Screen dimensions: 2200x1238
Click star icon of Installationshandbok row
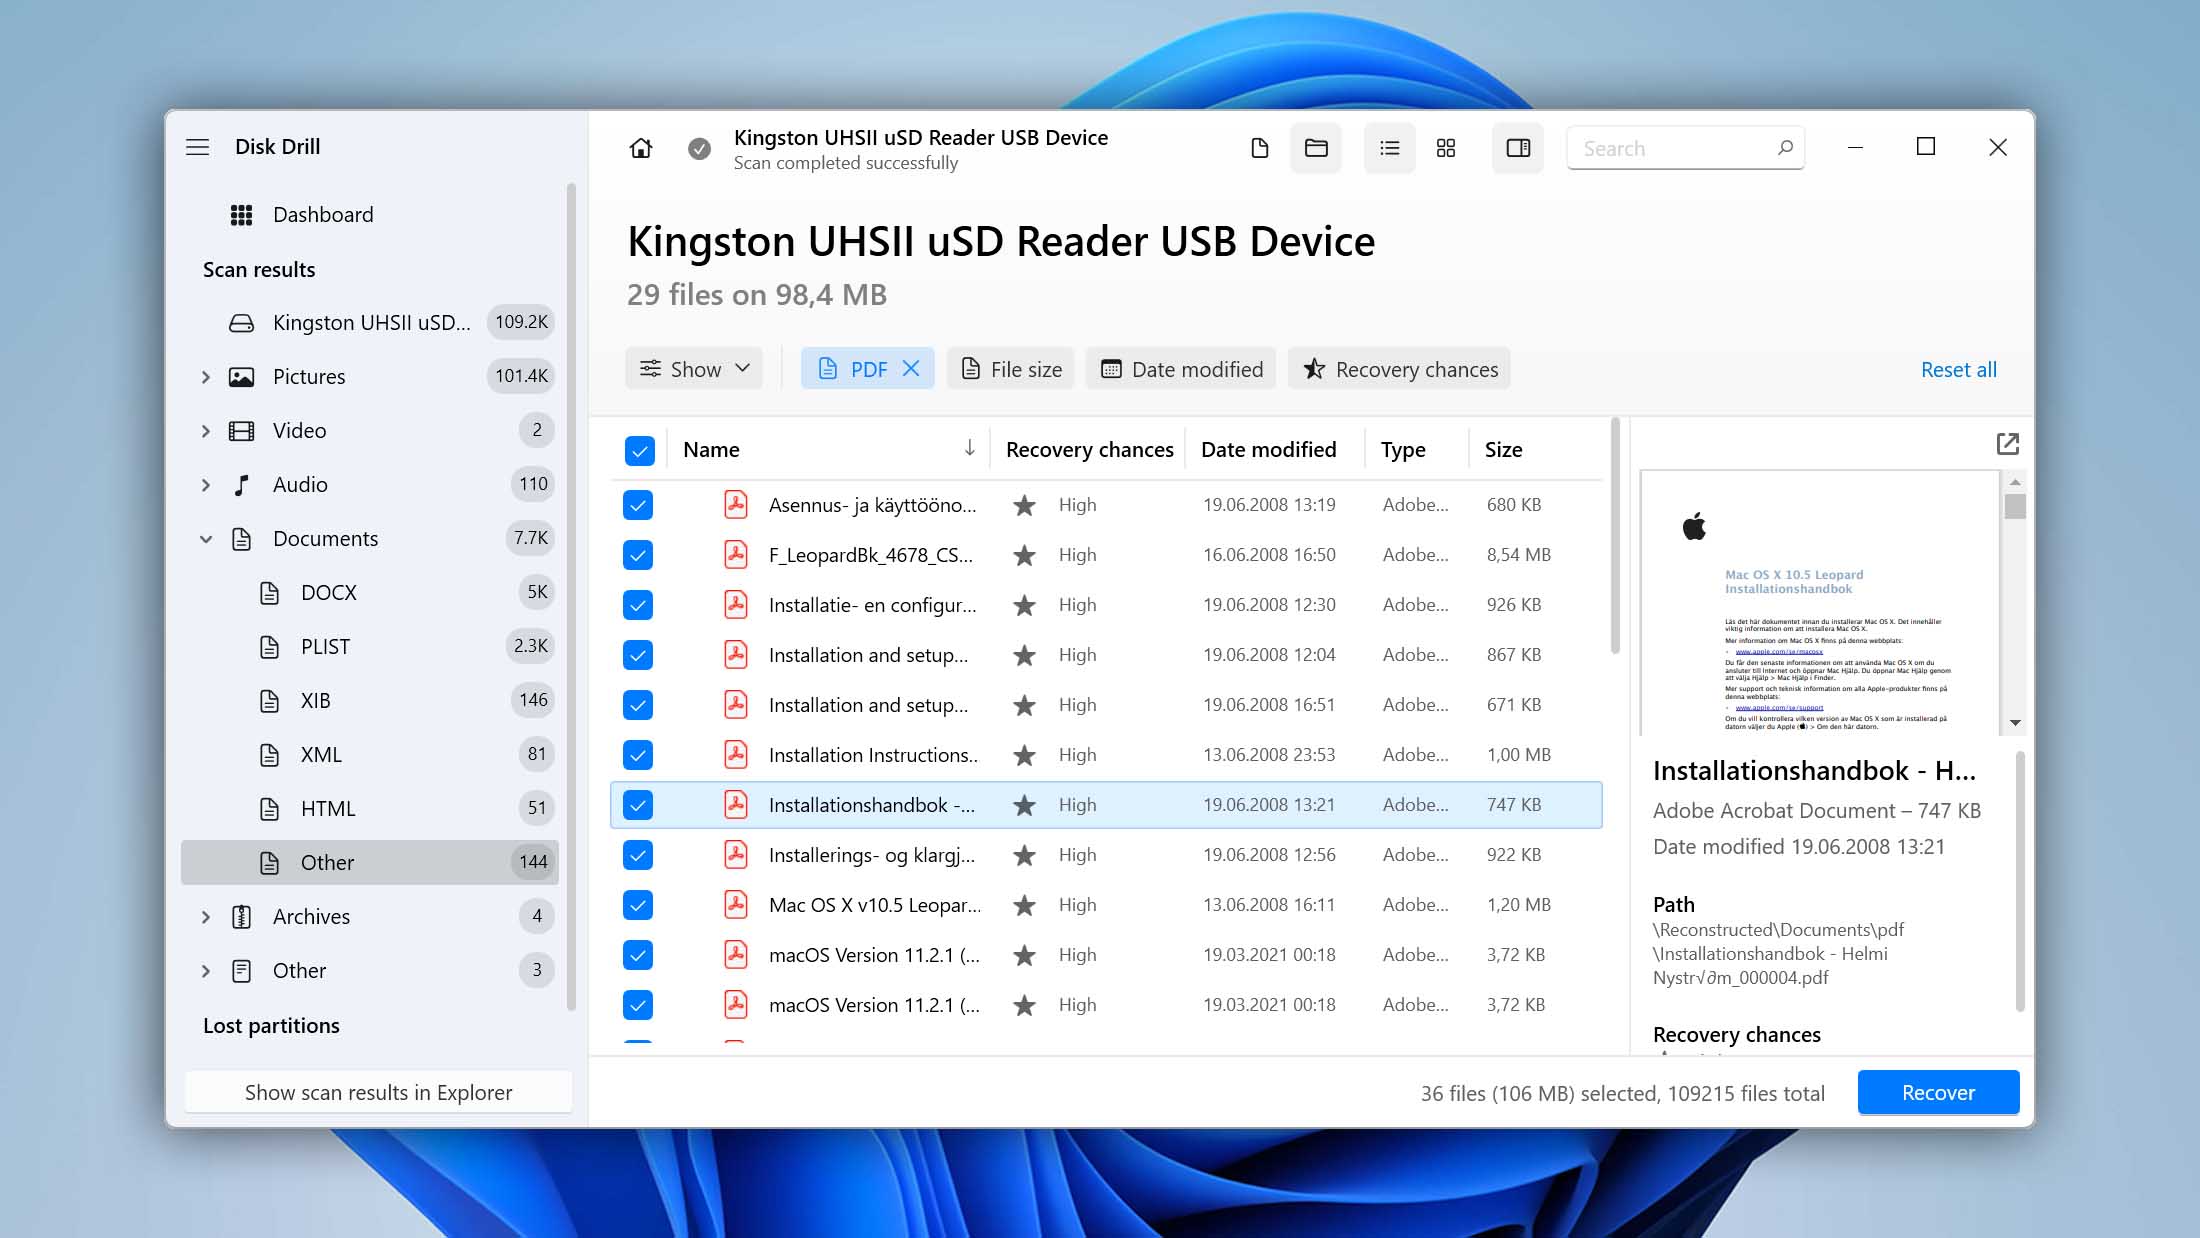1024,805
